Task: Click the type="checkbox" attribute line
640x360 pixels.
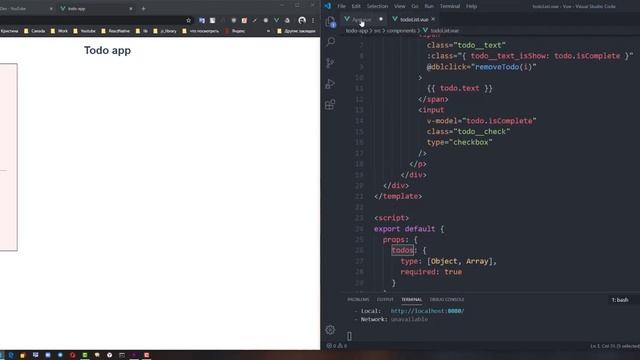Action: point(459,142)
